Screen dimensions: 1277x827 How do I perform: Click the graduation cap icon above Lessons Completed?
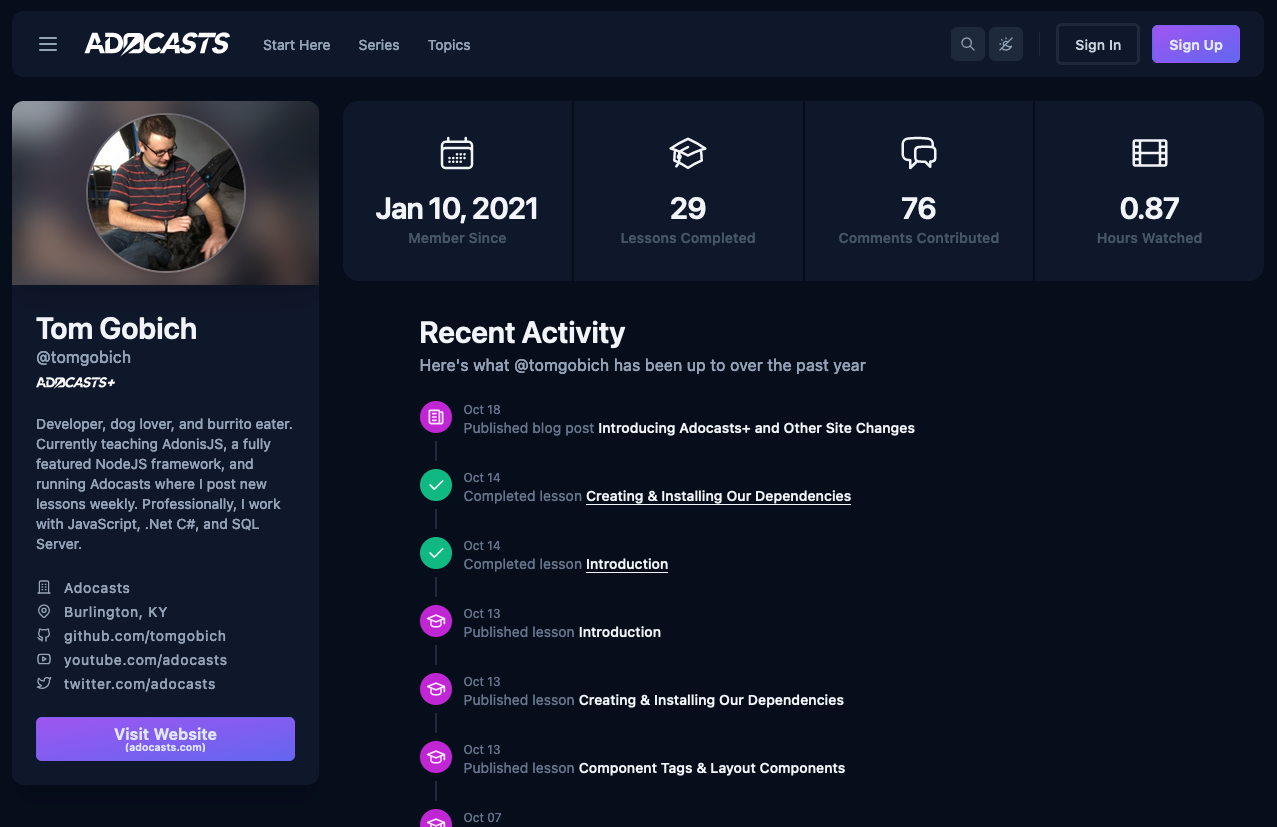click(x=688, y=153)
